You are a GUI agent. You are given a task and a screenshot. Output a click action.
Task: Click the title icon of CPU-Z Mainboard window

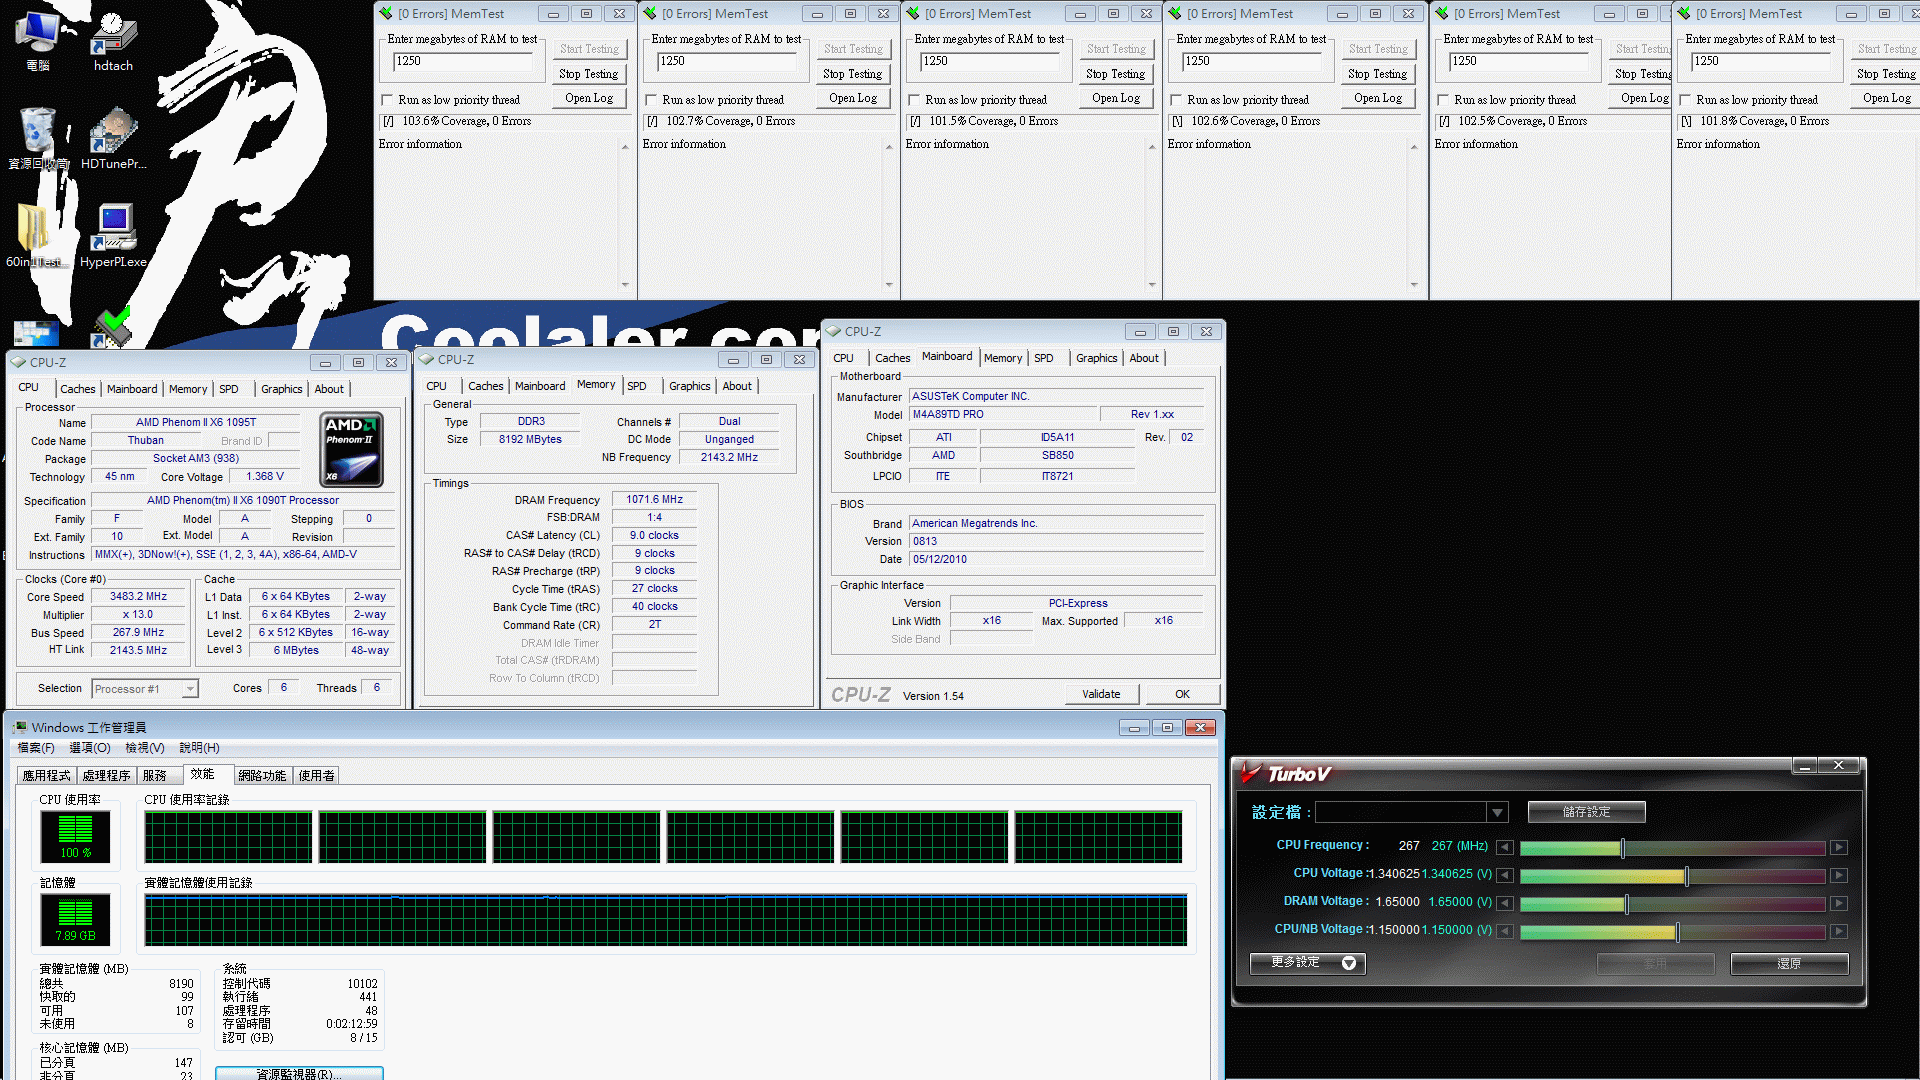tap(833, 331)
